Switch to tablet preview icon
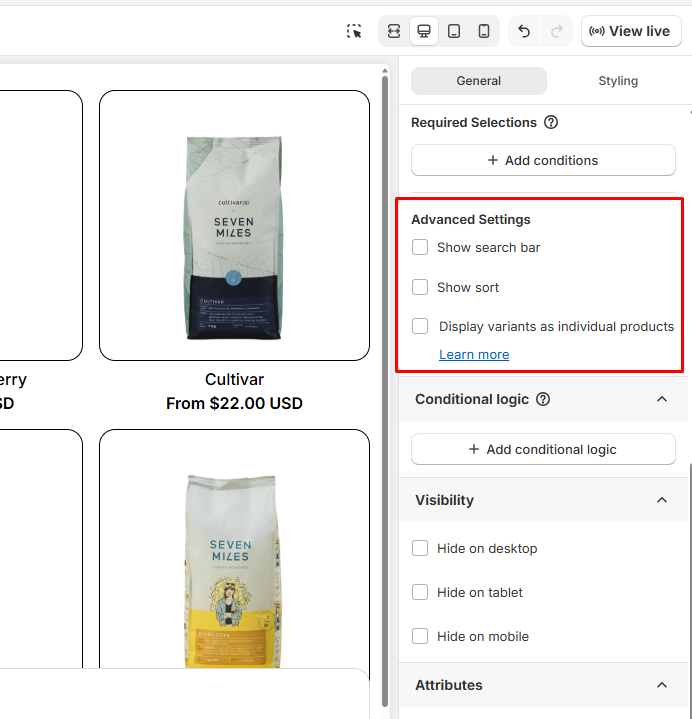Viewport: 692px width, 719px height. click(x=454, y=31)
